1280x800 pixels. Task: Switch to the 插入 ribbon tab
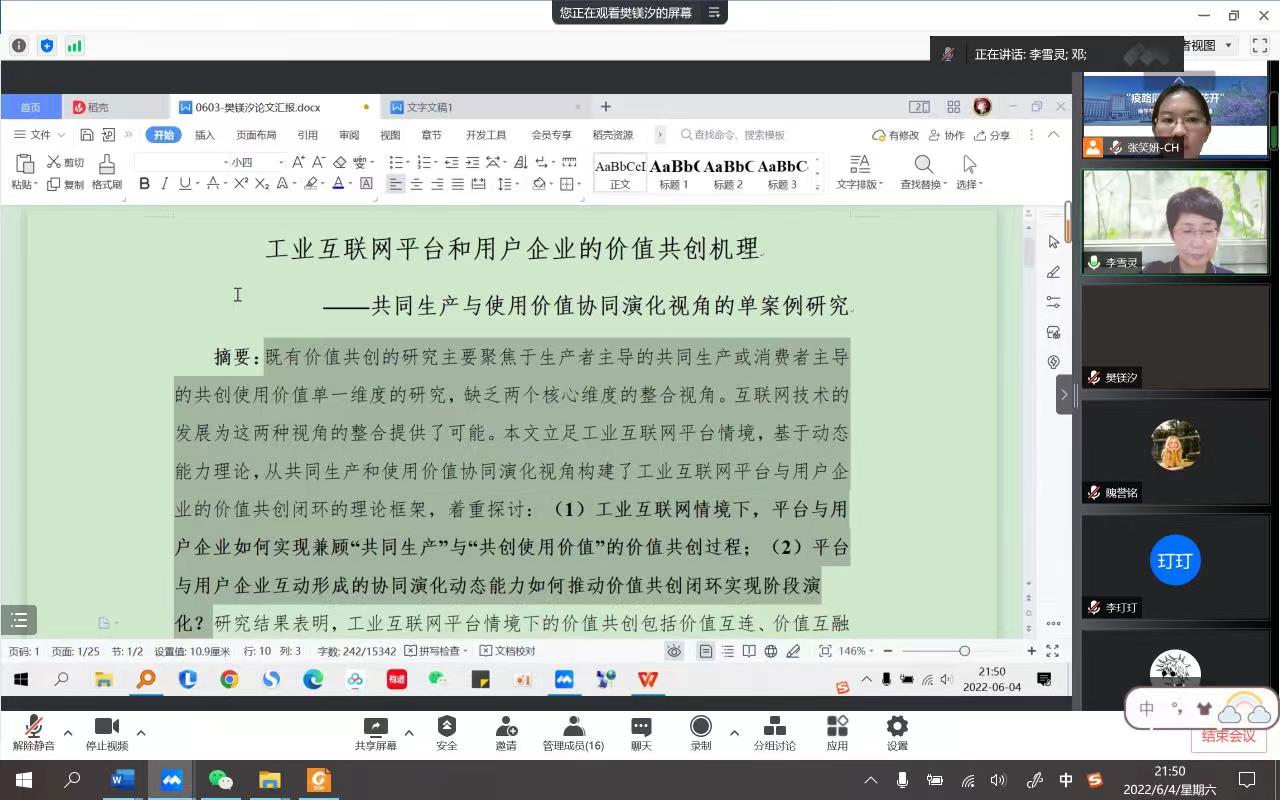204,135
